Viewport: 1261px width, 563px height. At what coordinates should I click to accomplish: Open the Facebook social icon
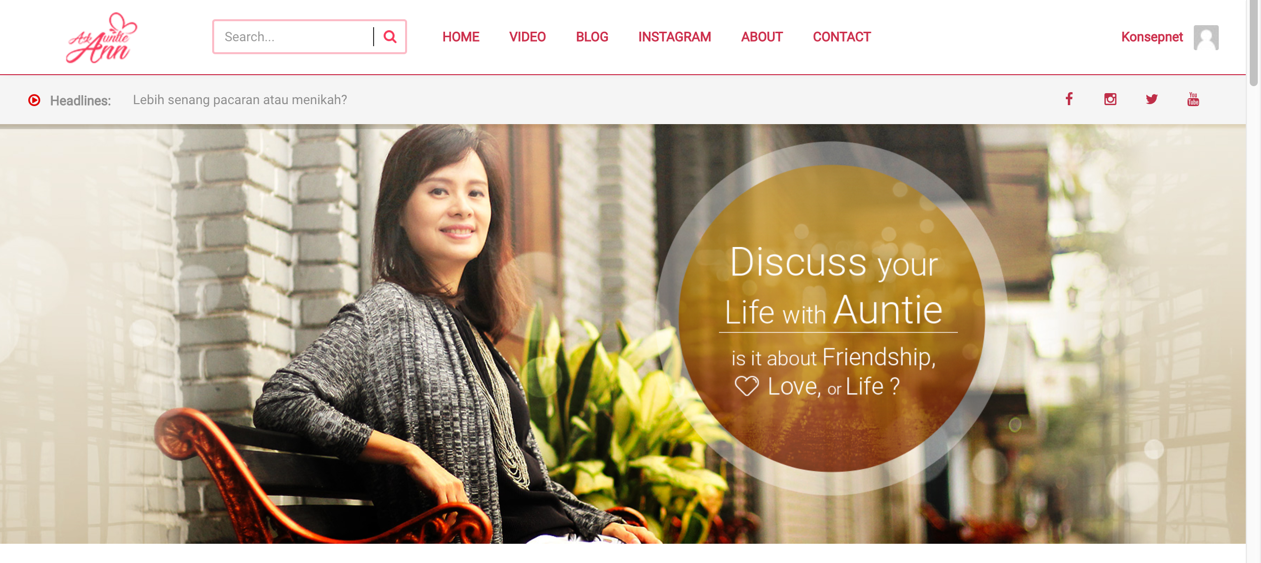pos(1069,99)
